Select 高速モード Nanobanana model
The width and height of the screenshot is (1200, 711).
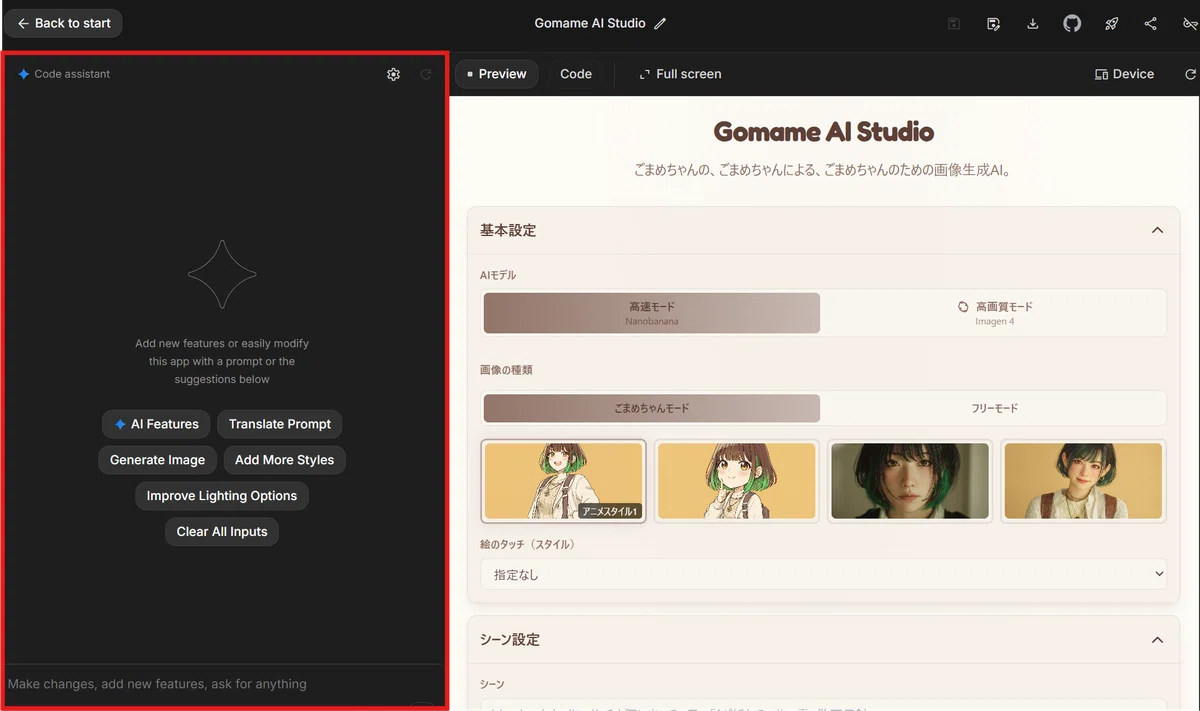coord(652,313)
